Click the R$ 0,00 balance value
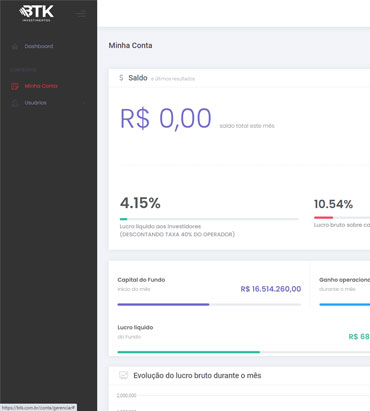370x411 pixels. [166, 118]
